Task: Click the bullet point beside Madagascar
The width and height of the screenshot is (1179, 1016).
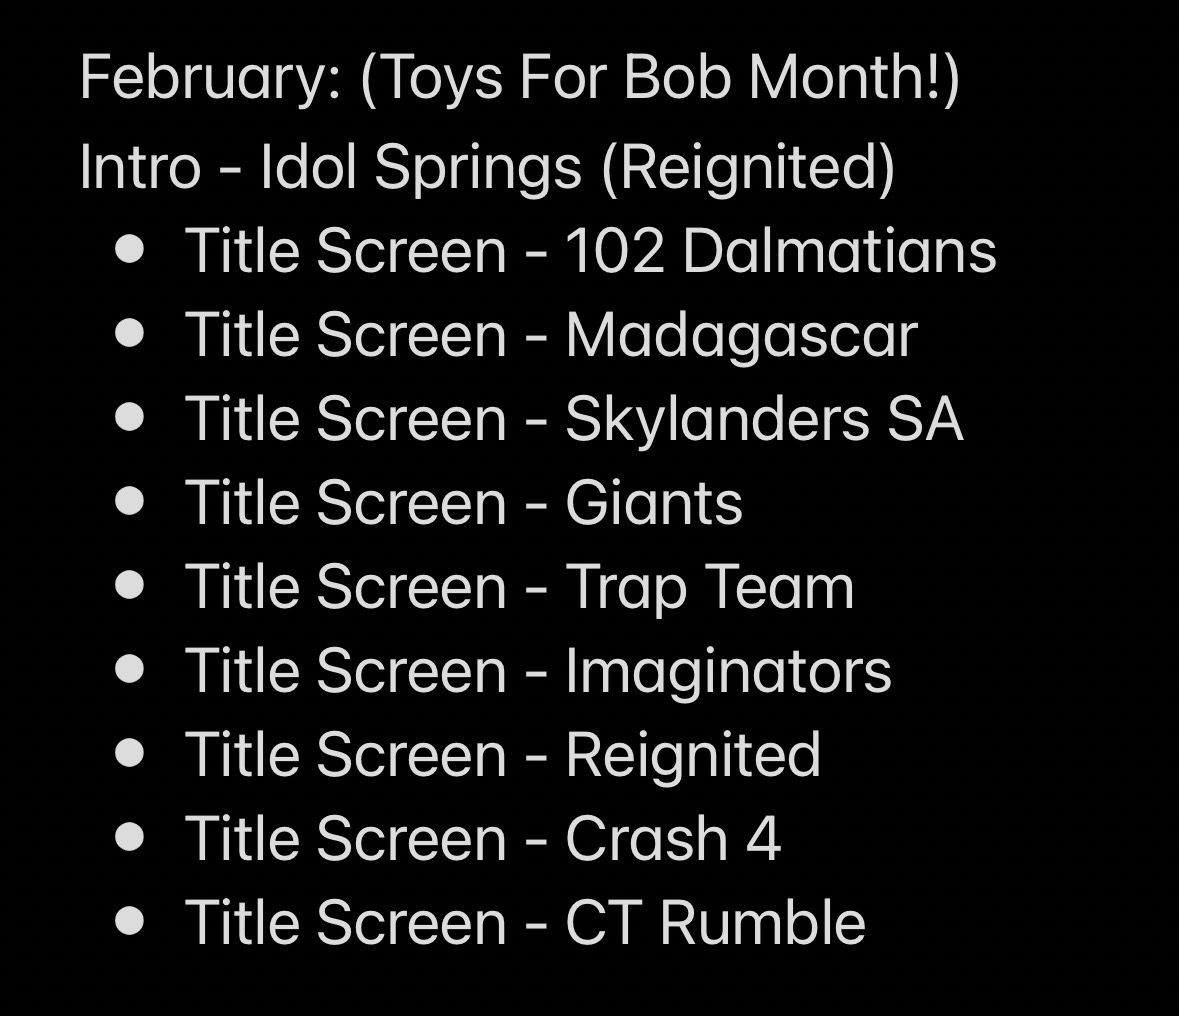Action: 130,333
